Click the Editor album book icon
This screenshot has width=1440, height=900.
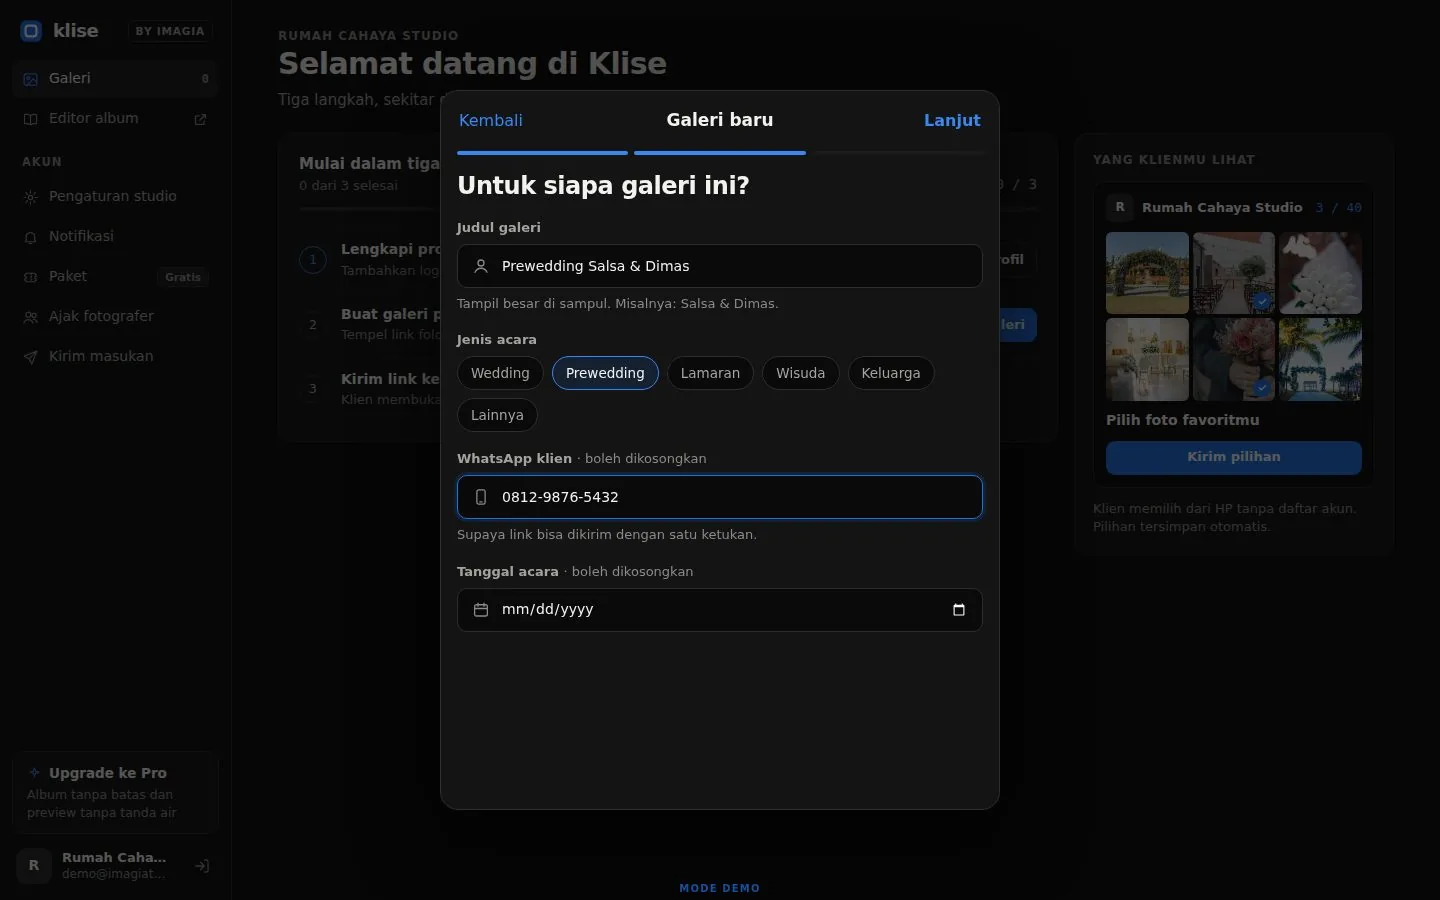(31, 119)
